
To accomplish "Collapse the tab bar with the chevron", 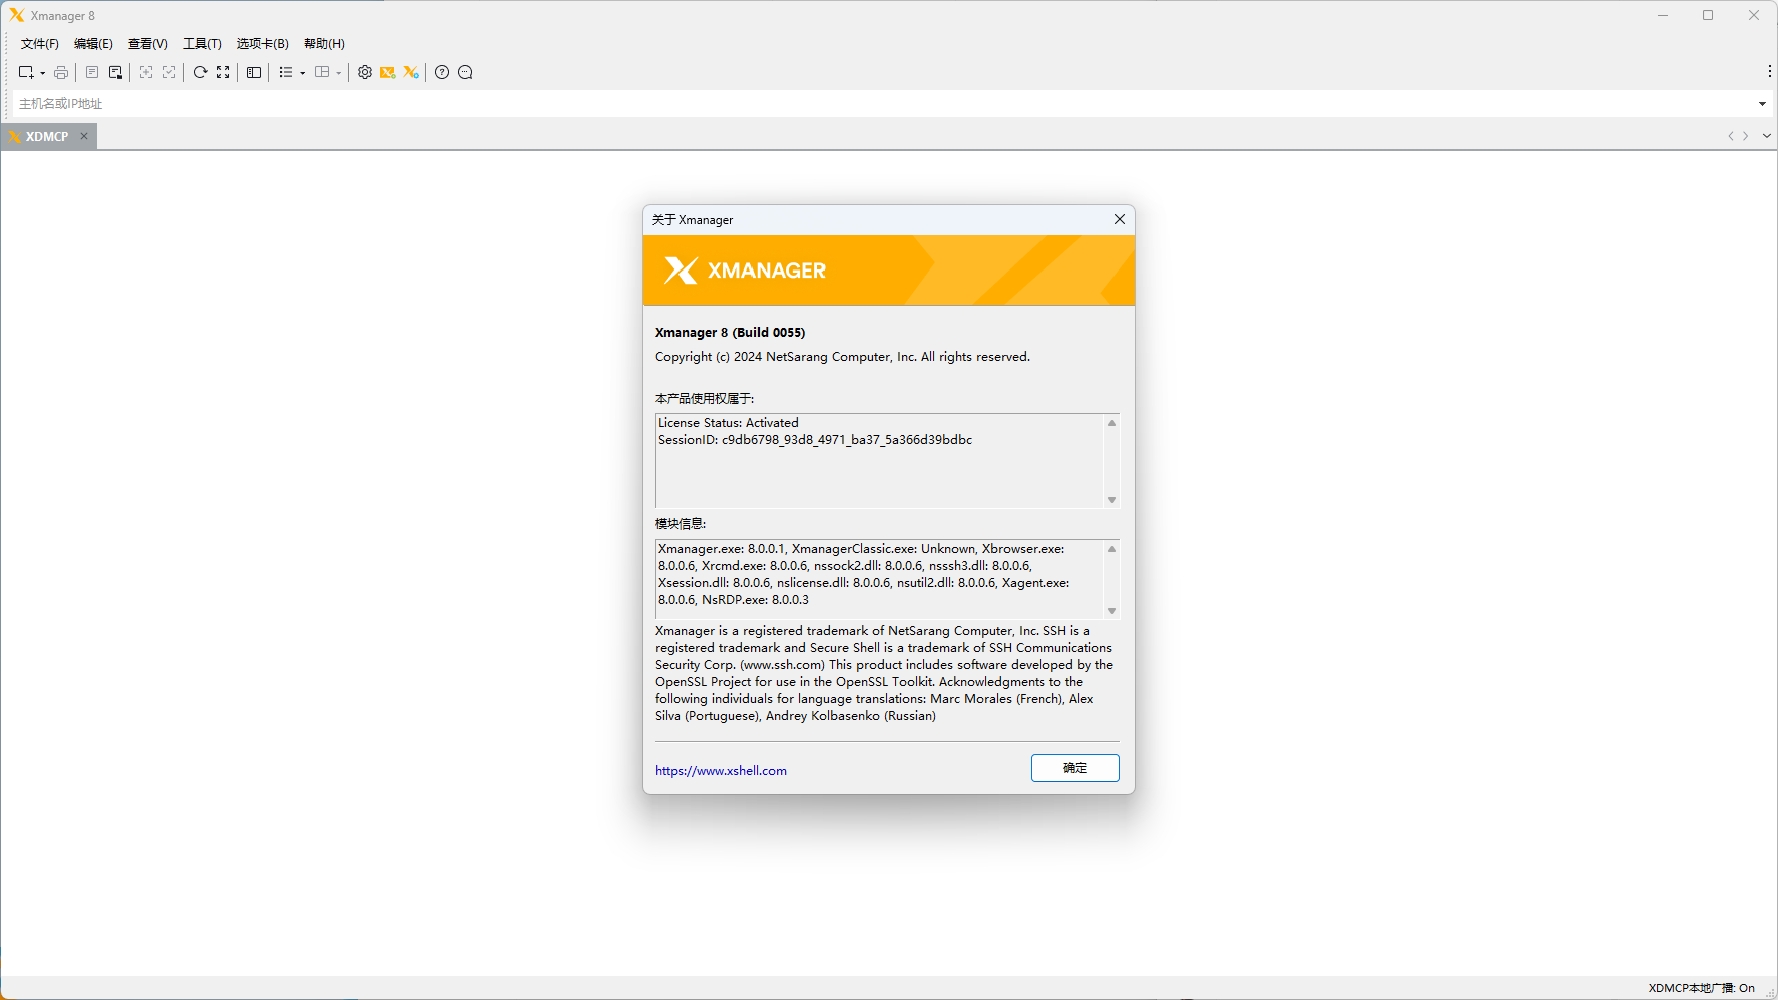I will point(1765,136).
